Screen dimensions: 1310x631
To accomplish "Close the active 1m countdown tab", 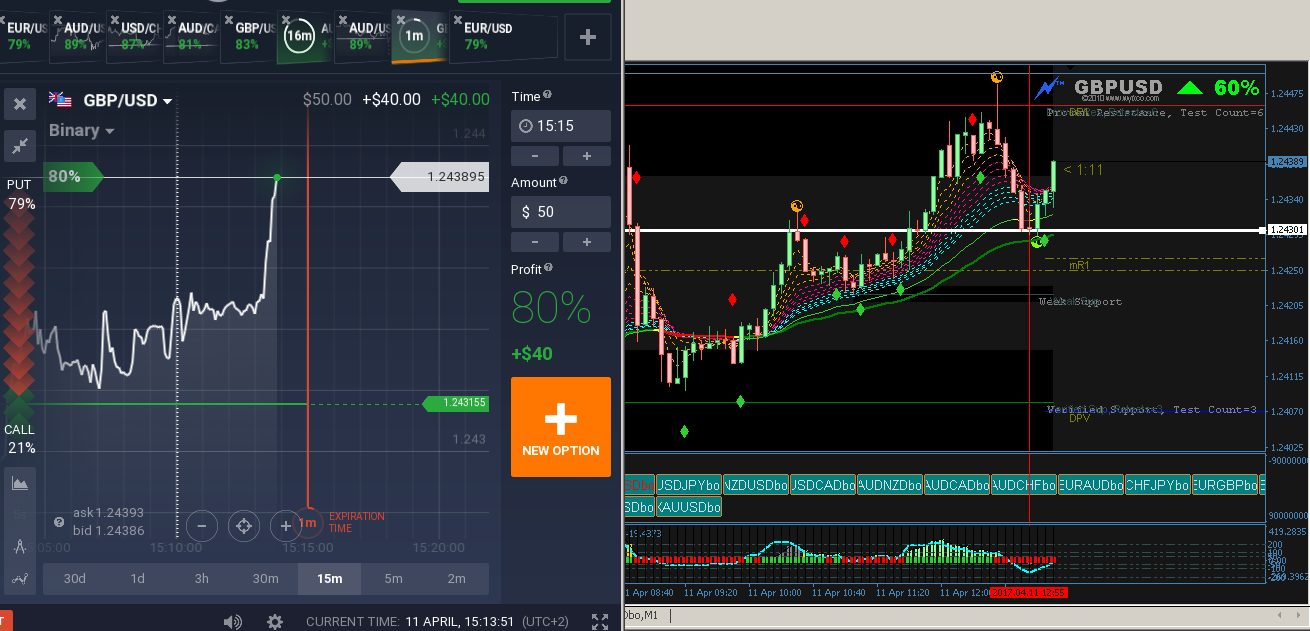I will tap(400, 19).
